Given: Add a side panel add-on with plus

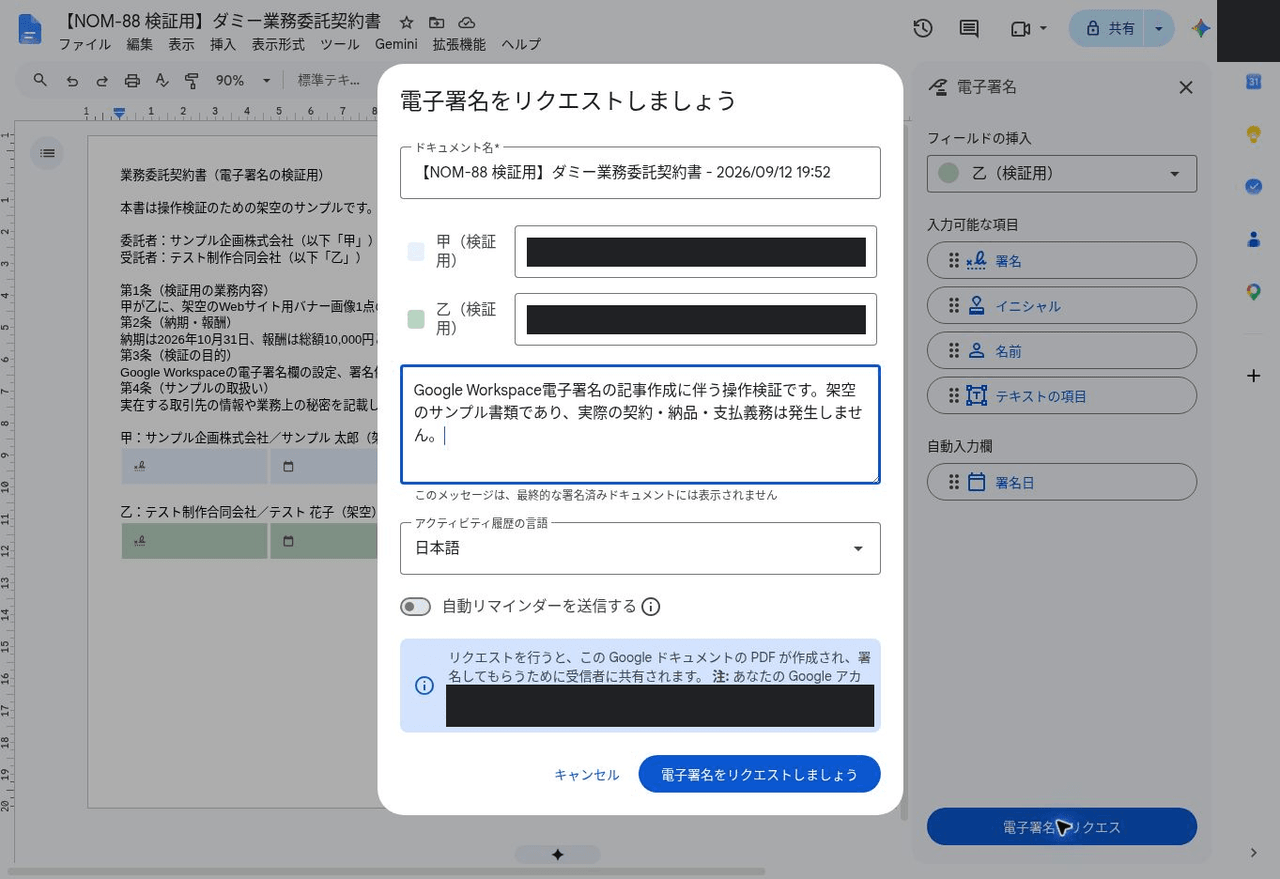Looking at the screenshot, I should coord(1253,376).
